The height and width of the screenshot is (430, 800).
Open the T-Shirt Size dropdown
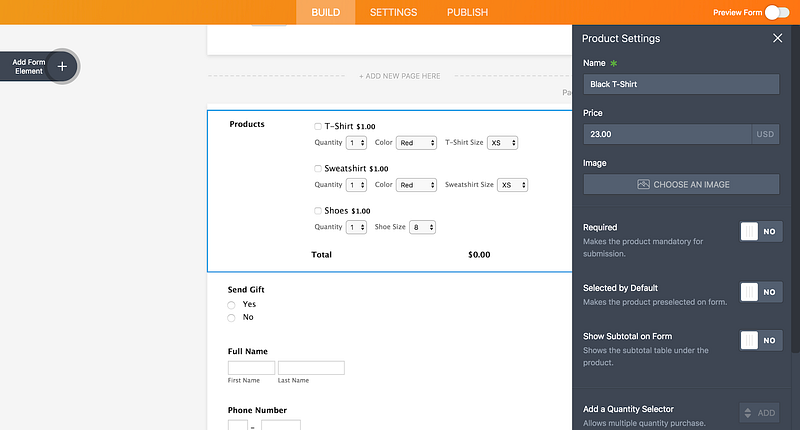coord(503,143)
